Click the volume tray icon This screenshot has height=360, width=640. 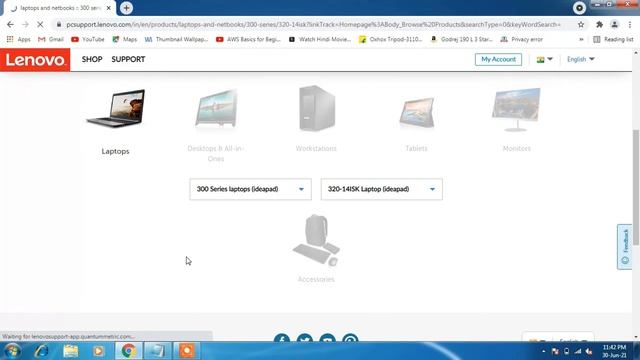click(x=589, y=351)
